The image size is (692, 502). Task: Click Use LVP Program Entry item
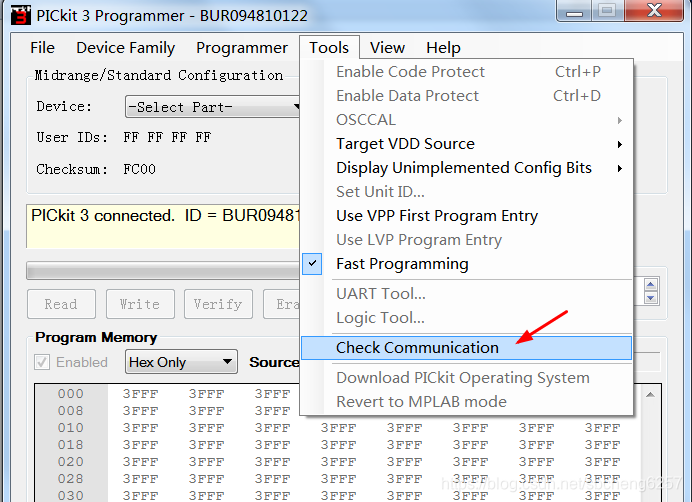[467, 240]
